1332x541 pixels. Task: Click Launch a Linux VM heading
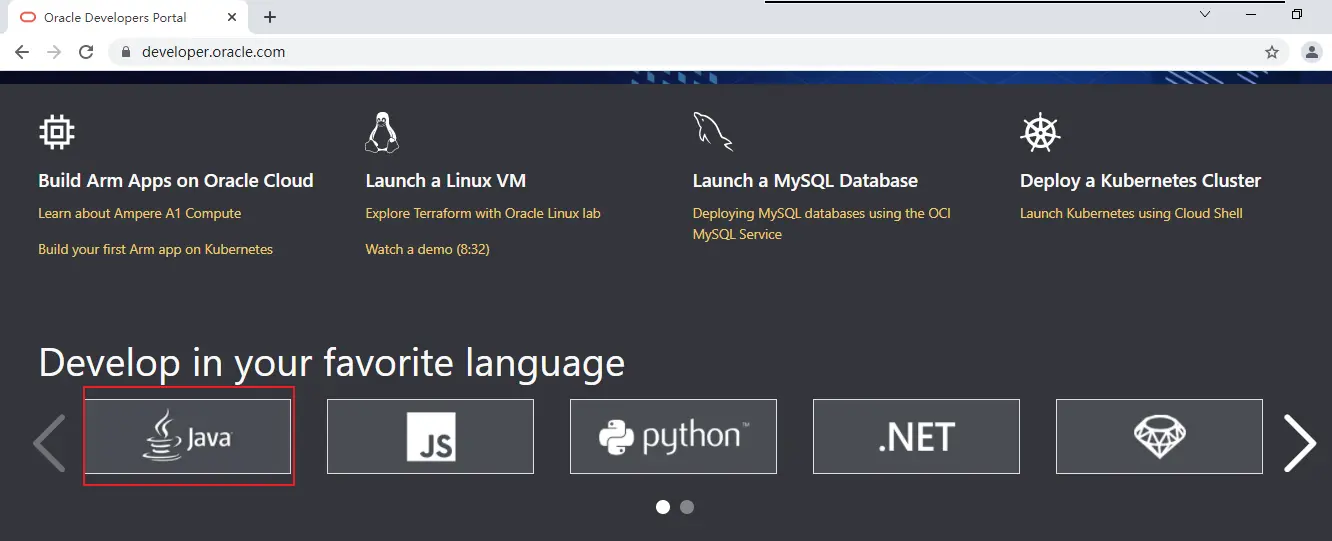pyautogui.click(x=446, y=181)
